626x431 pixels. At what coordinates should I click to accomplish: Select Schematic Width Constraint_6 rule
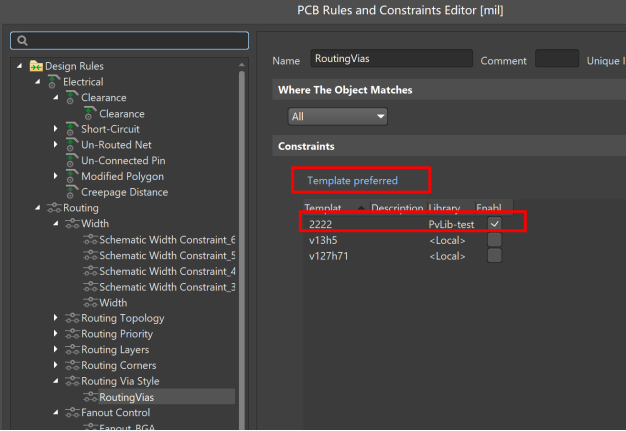[166, 240]
